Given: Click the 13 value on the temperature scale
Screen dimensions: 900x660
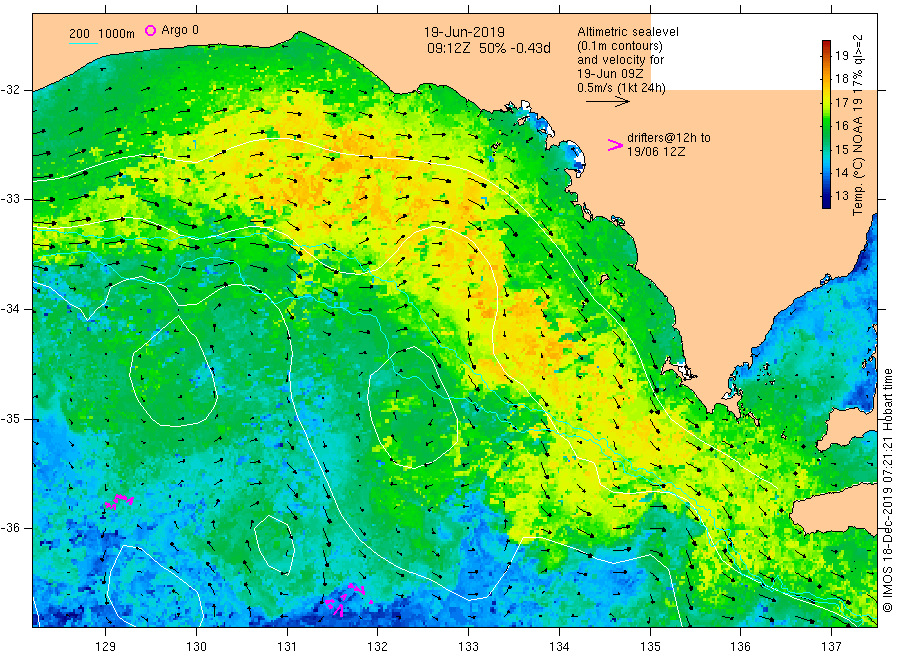Looking at the screenshot, I should click(x=841, y=196).
